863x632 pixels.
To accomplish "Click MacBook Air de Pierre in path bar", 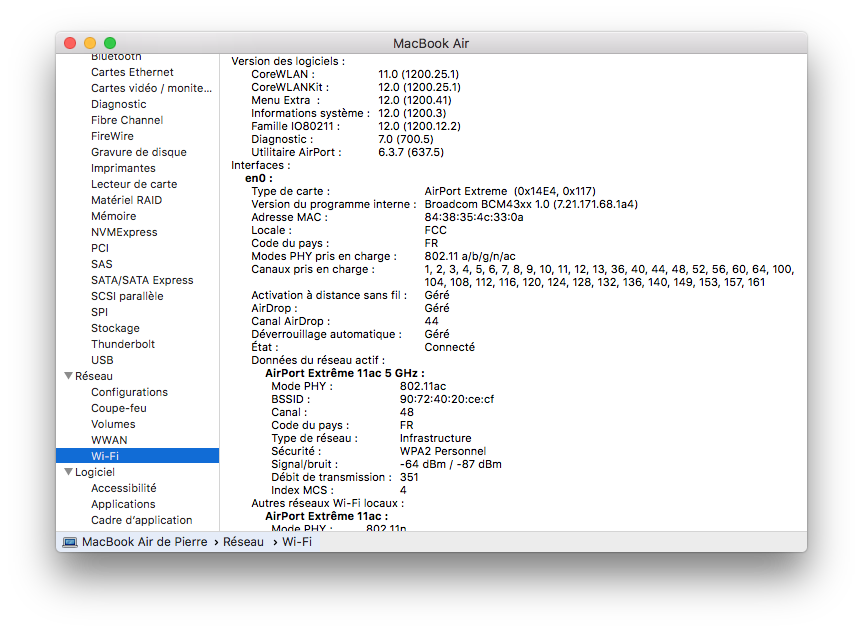I will [145, 542].
